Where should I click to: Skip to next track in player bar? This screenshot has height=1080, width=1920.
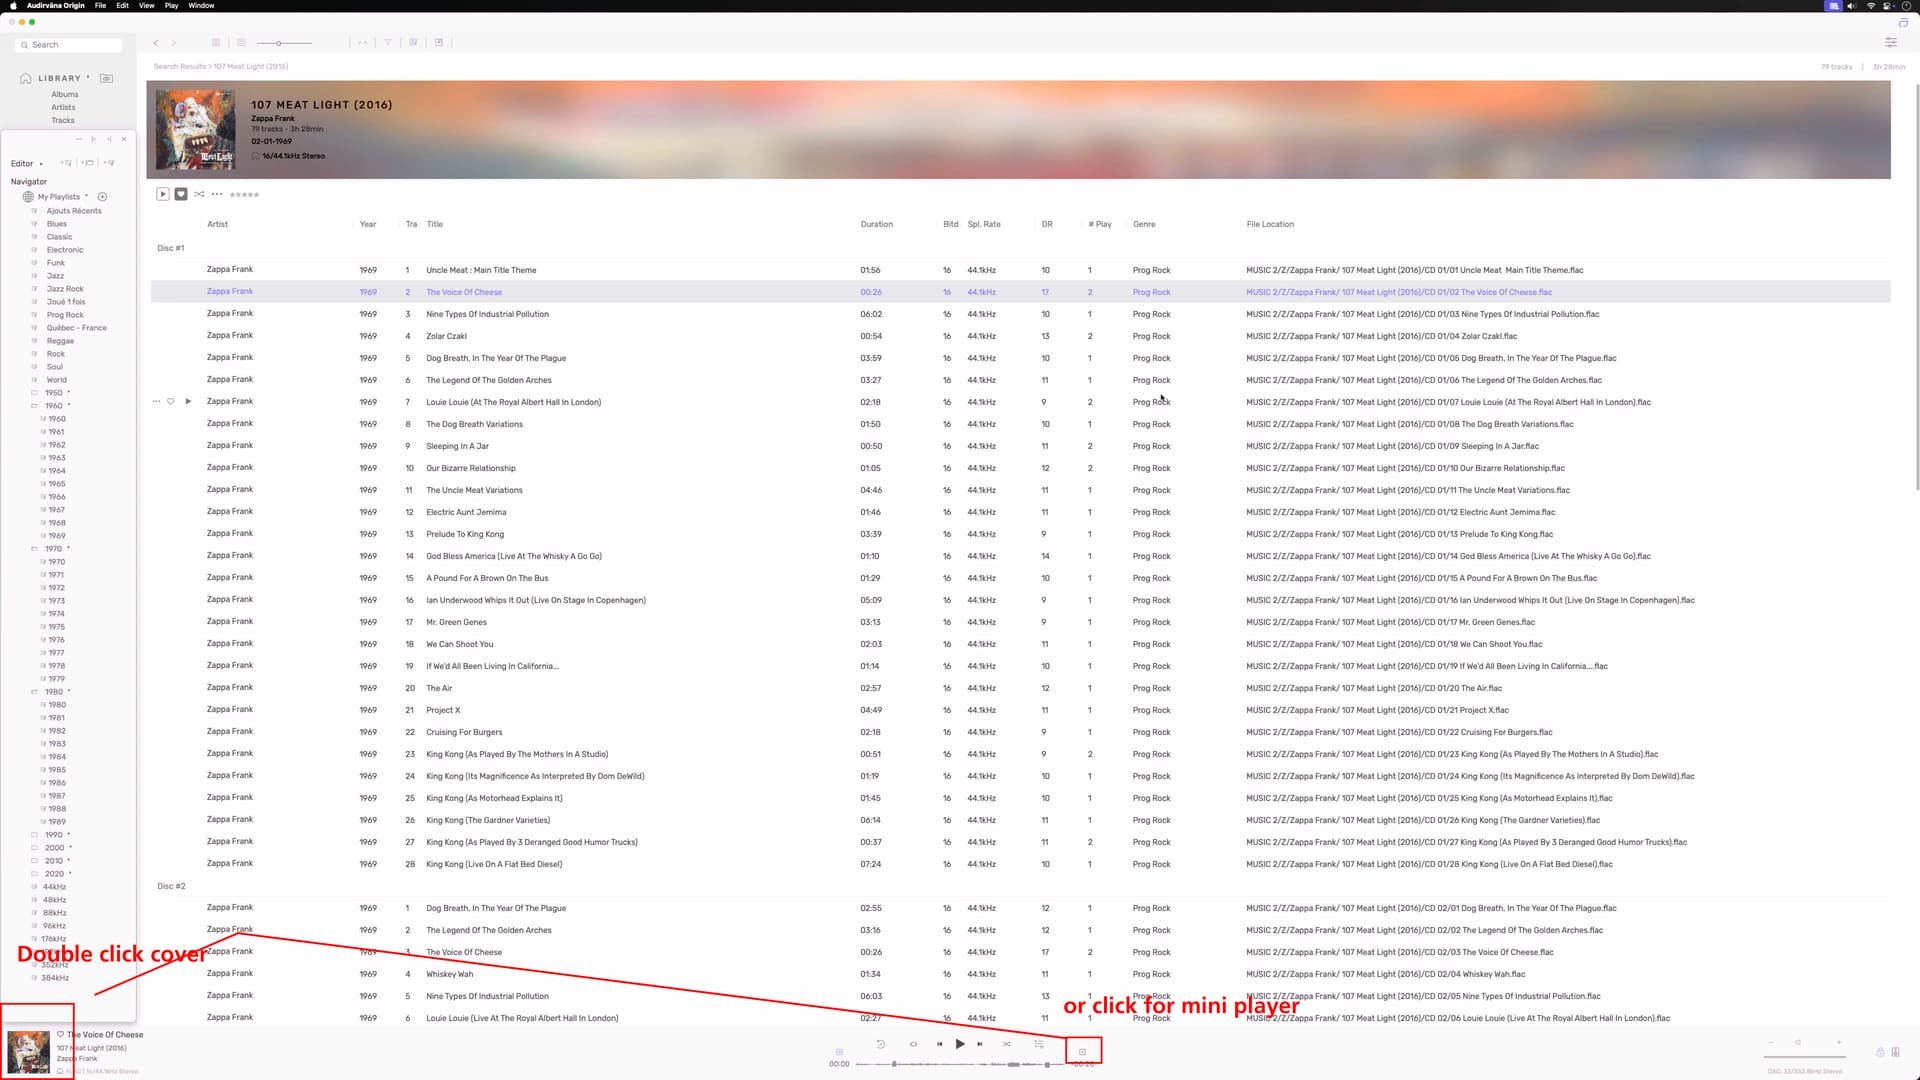[980, 1044]
